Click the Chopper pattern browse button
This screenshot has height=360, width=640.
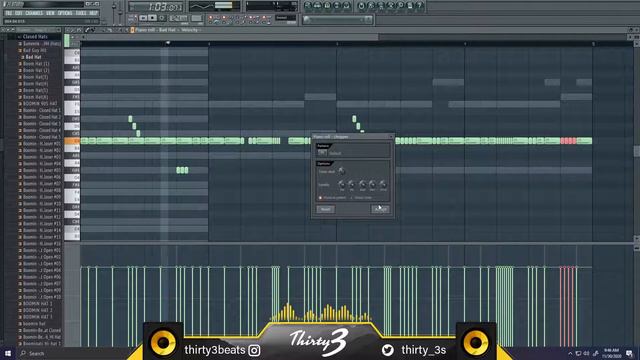coord(322,153)
